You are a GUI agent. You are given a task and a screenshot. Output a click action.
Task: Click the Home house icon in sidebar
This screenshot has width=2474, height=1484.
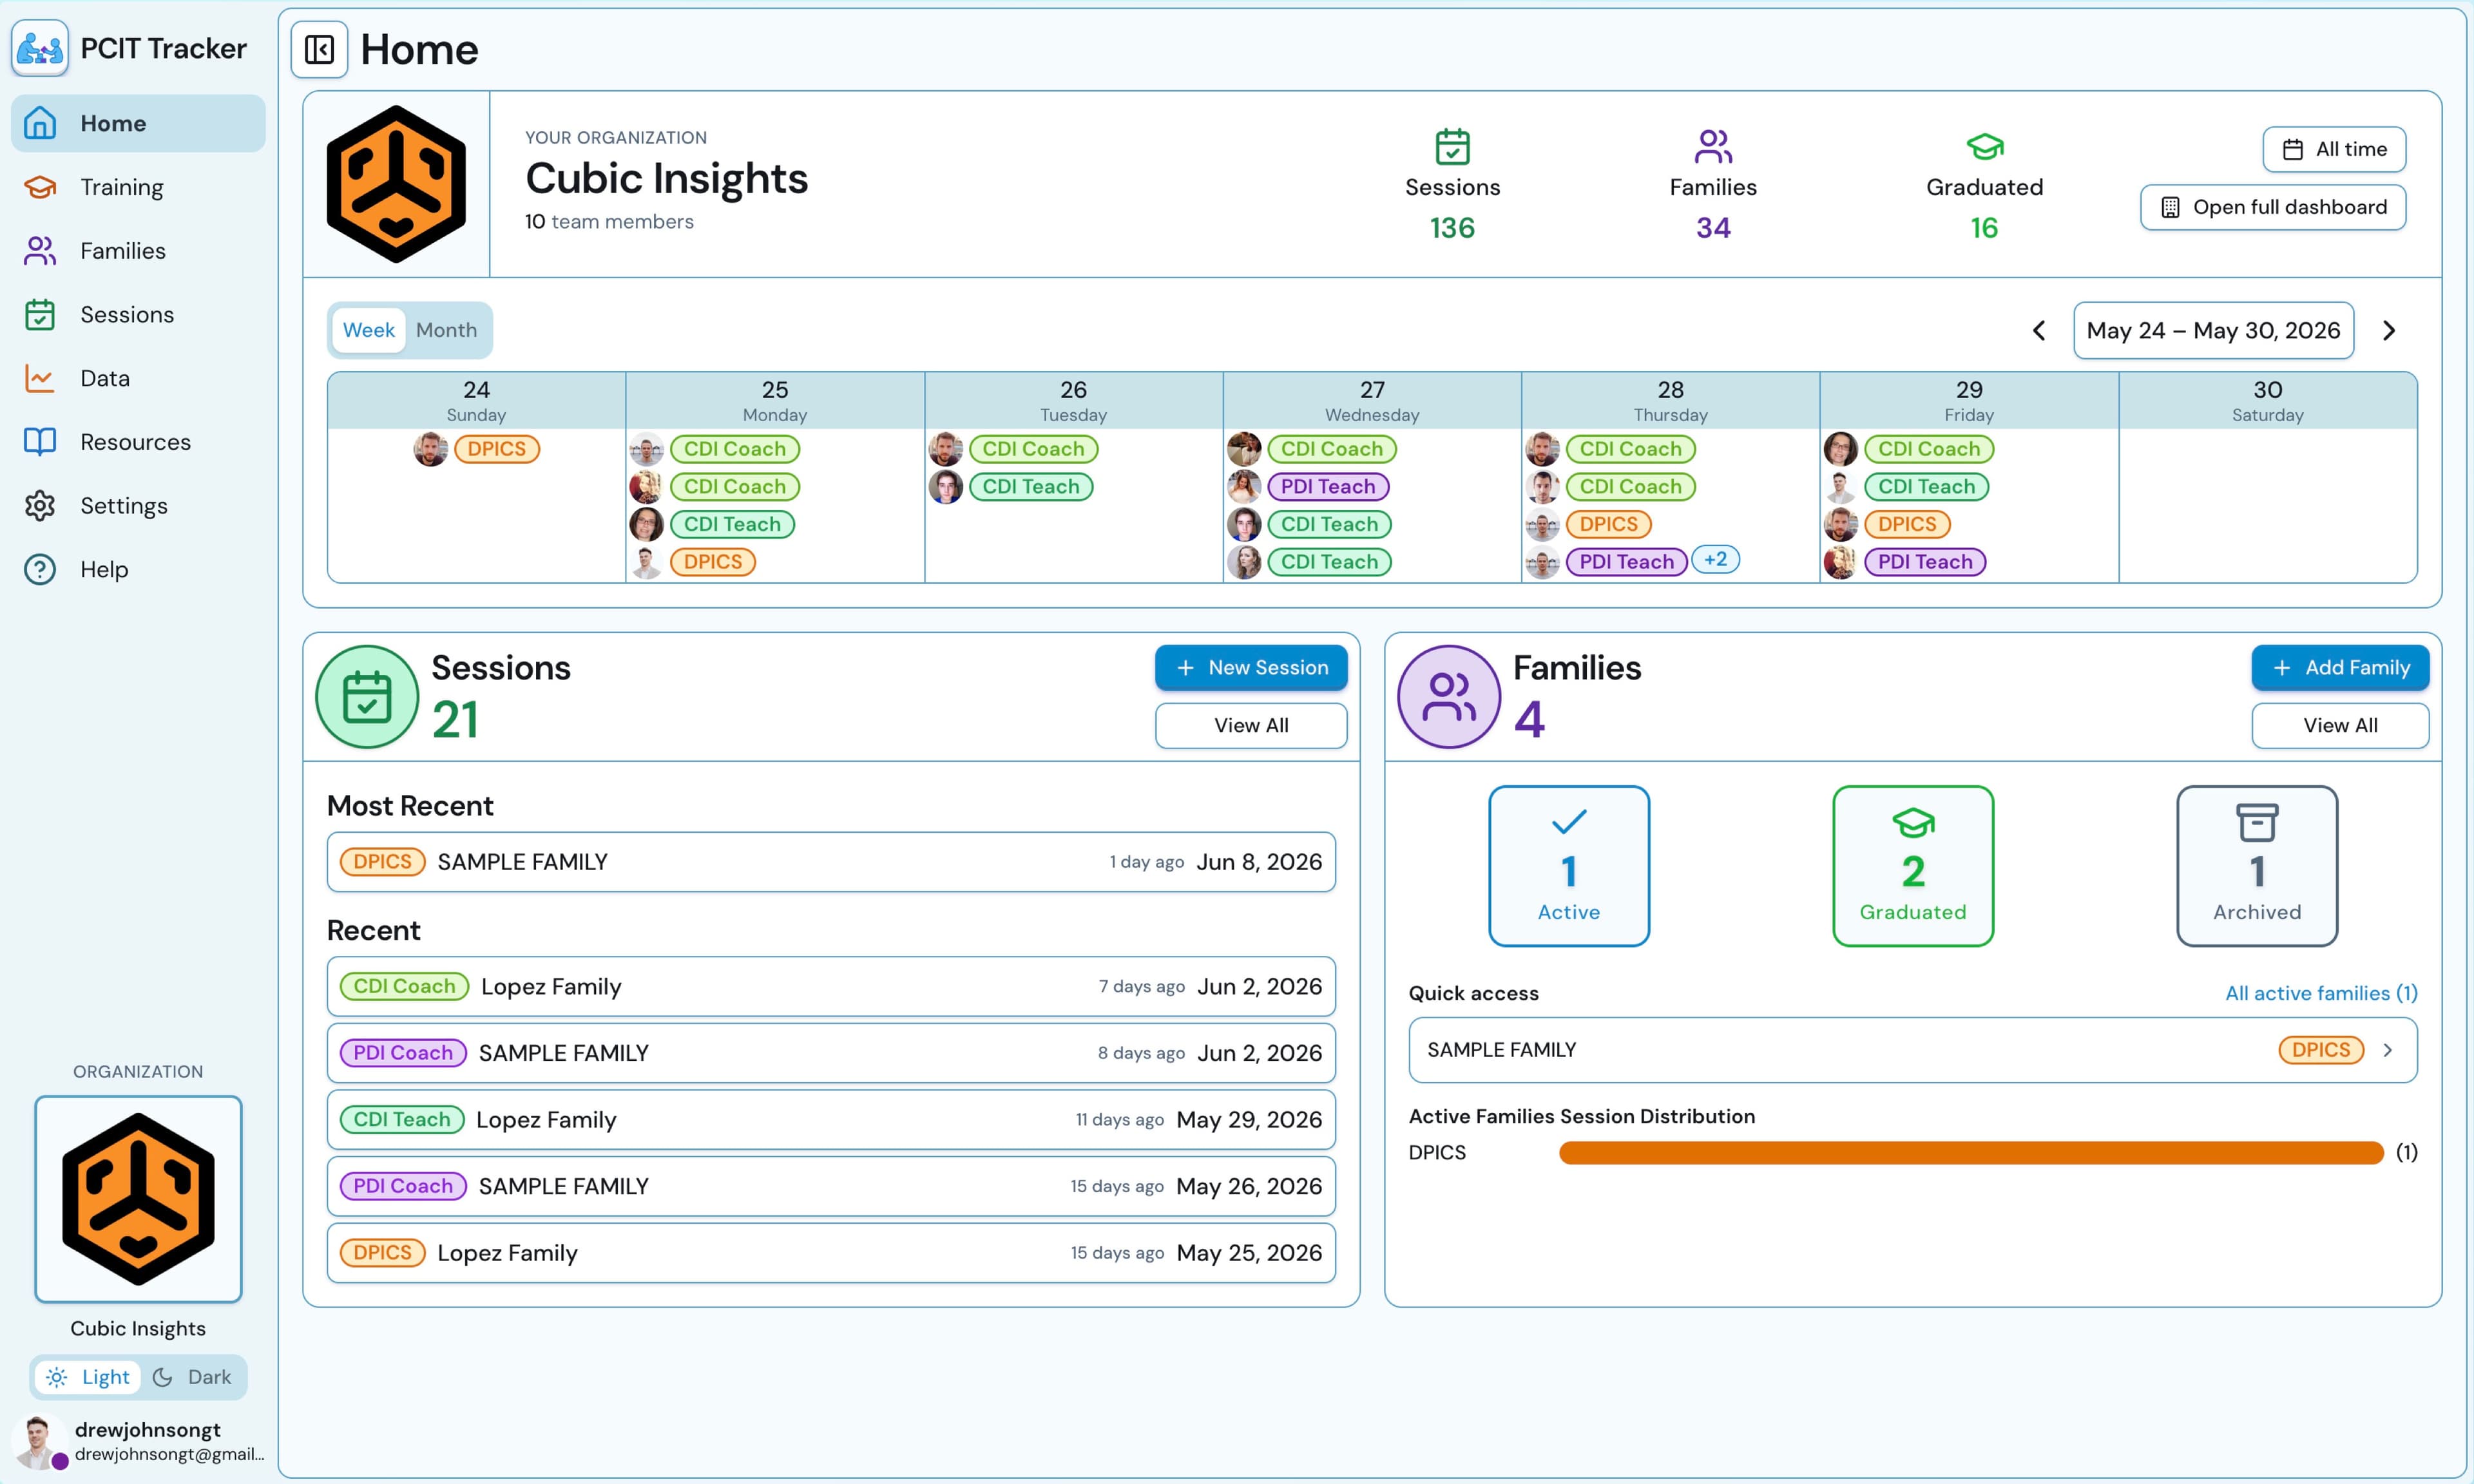40,123
